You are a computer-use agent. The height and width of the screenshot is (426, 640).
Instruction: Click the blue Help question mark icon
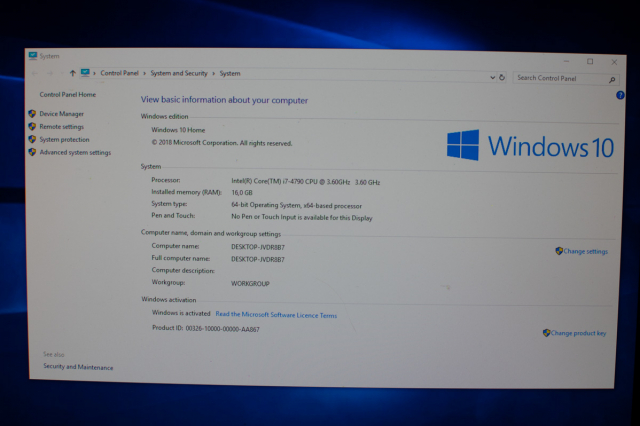(620, 95)
